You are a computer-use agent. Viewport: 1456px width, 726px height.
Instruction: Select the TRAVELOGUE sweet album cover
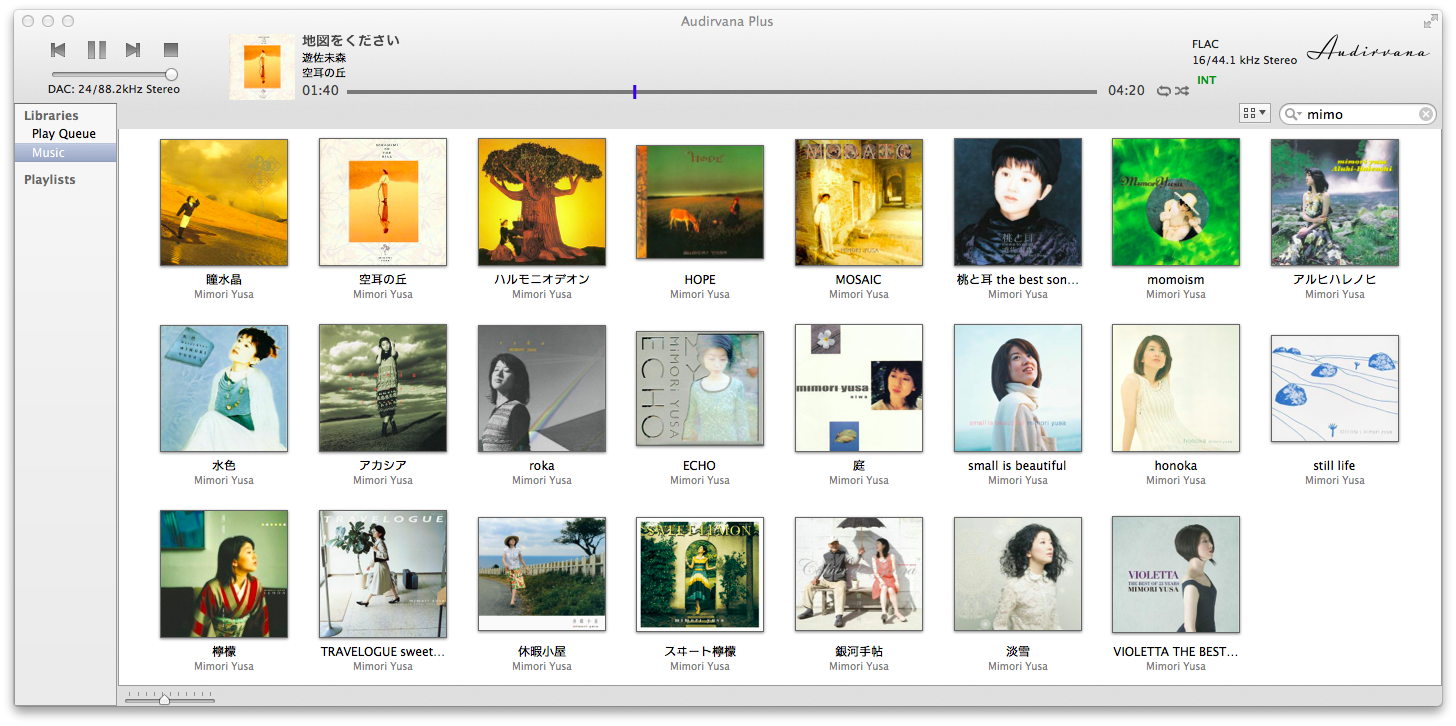[383, 574]
